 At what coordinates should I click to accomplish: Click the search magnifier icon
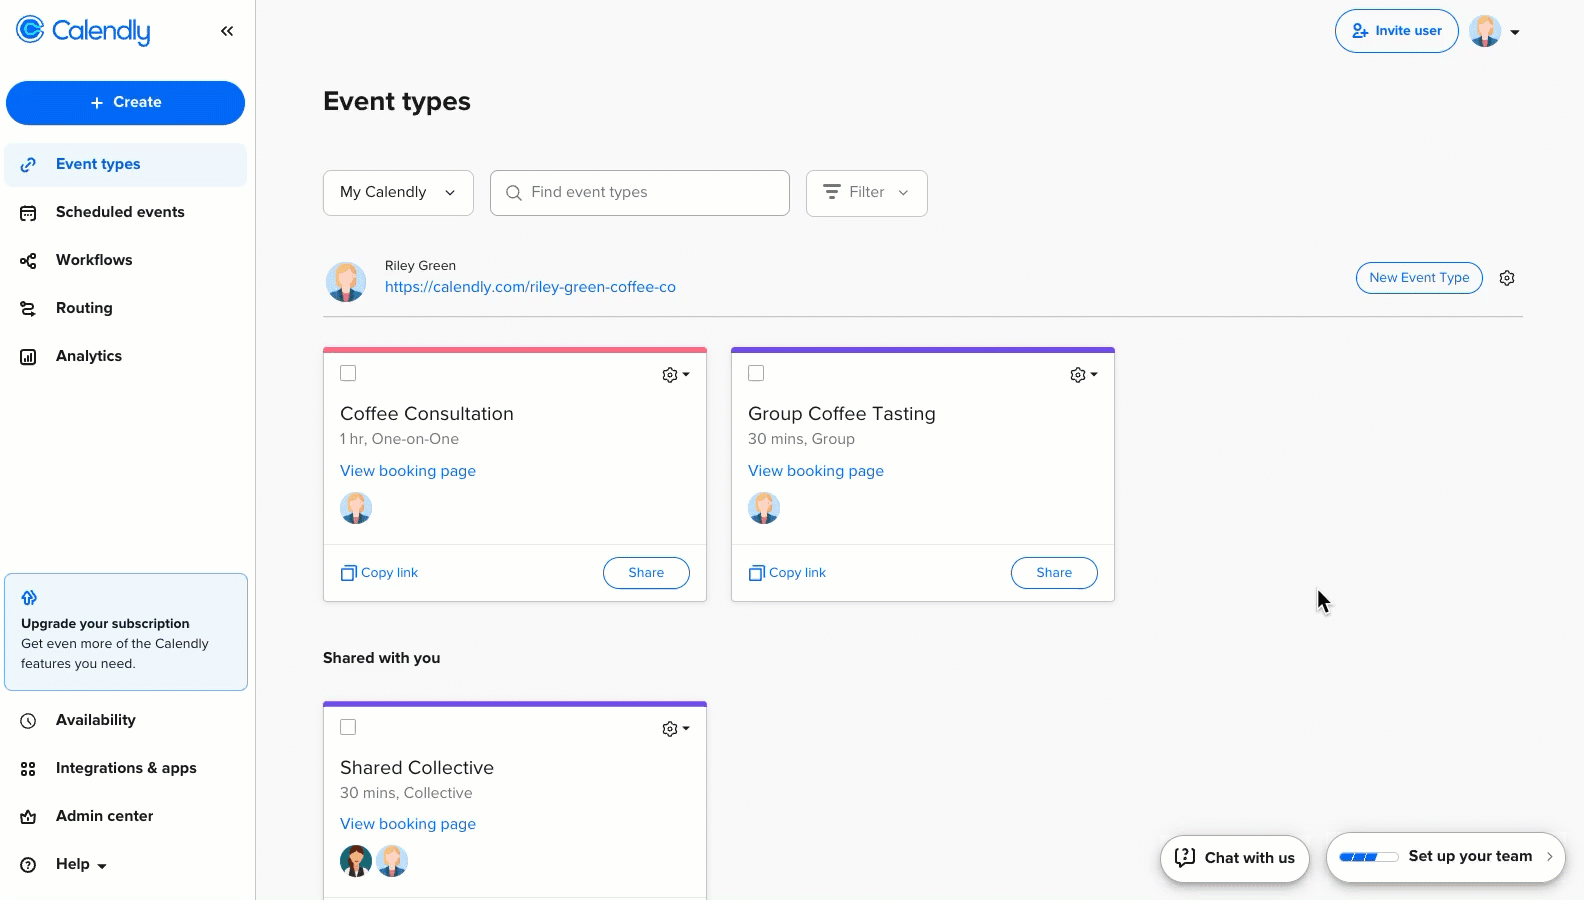pyautogui.click(x=514, y=193)
